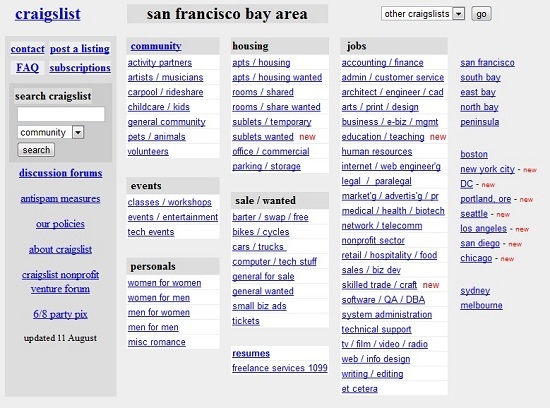Open classes / workshops events
Screen dimensions: 550x408
[169, 202]
